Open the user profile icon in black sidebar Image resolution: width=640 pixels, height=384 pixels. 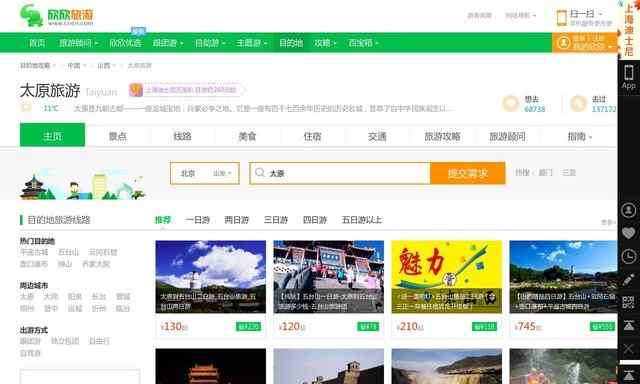pos(629,210)
